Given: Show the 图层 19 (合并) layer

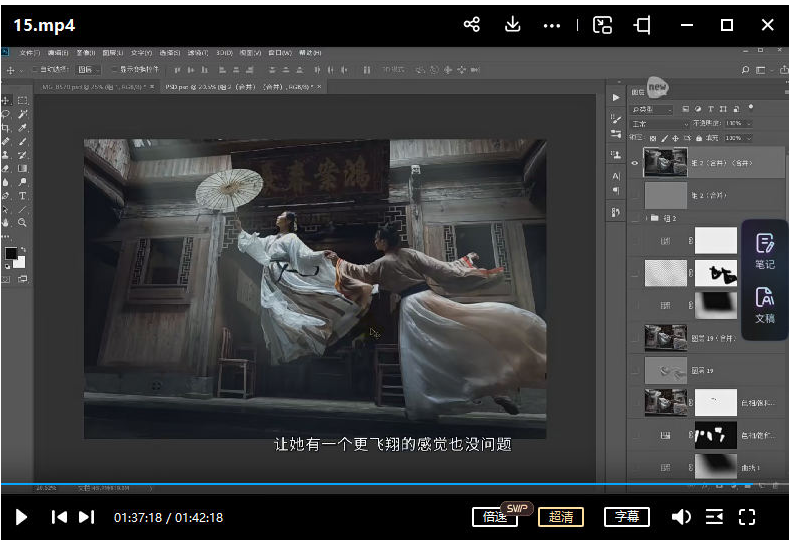Looking at the screenshot, I should (x=635, y=338).
